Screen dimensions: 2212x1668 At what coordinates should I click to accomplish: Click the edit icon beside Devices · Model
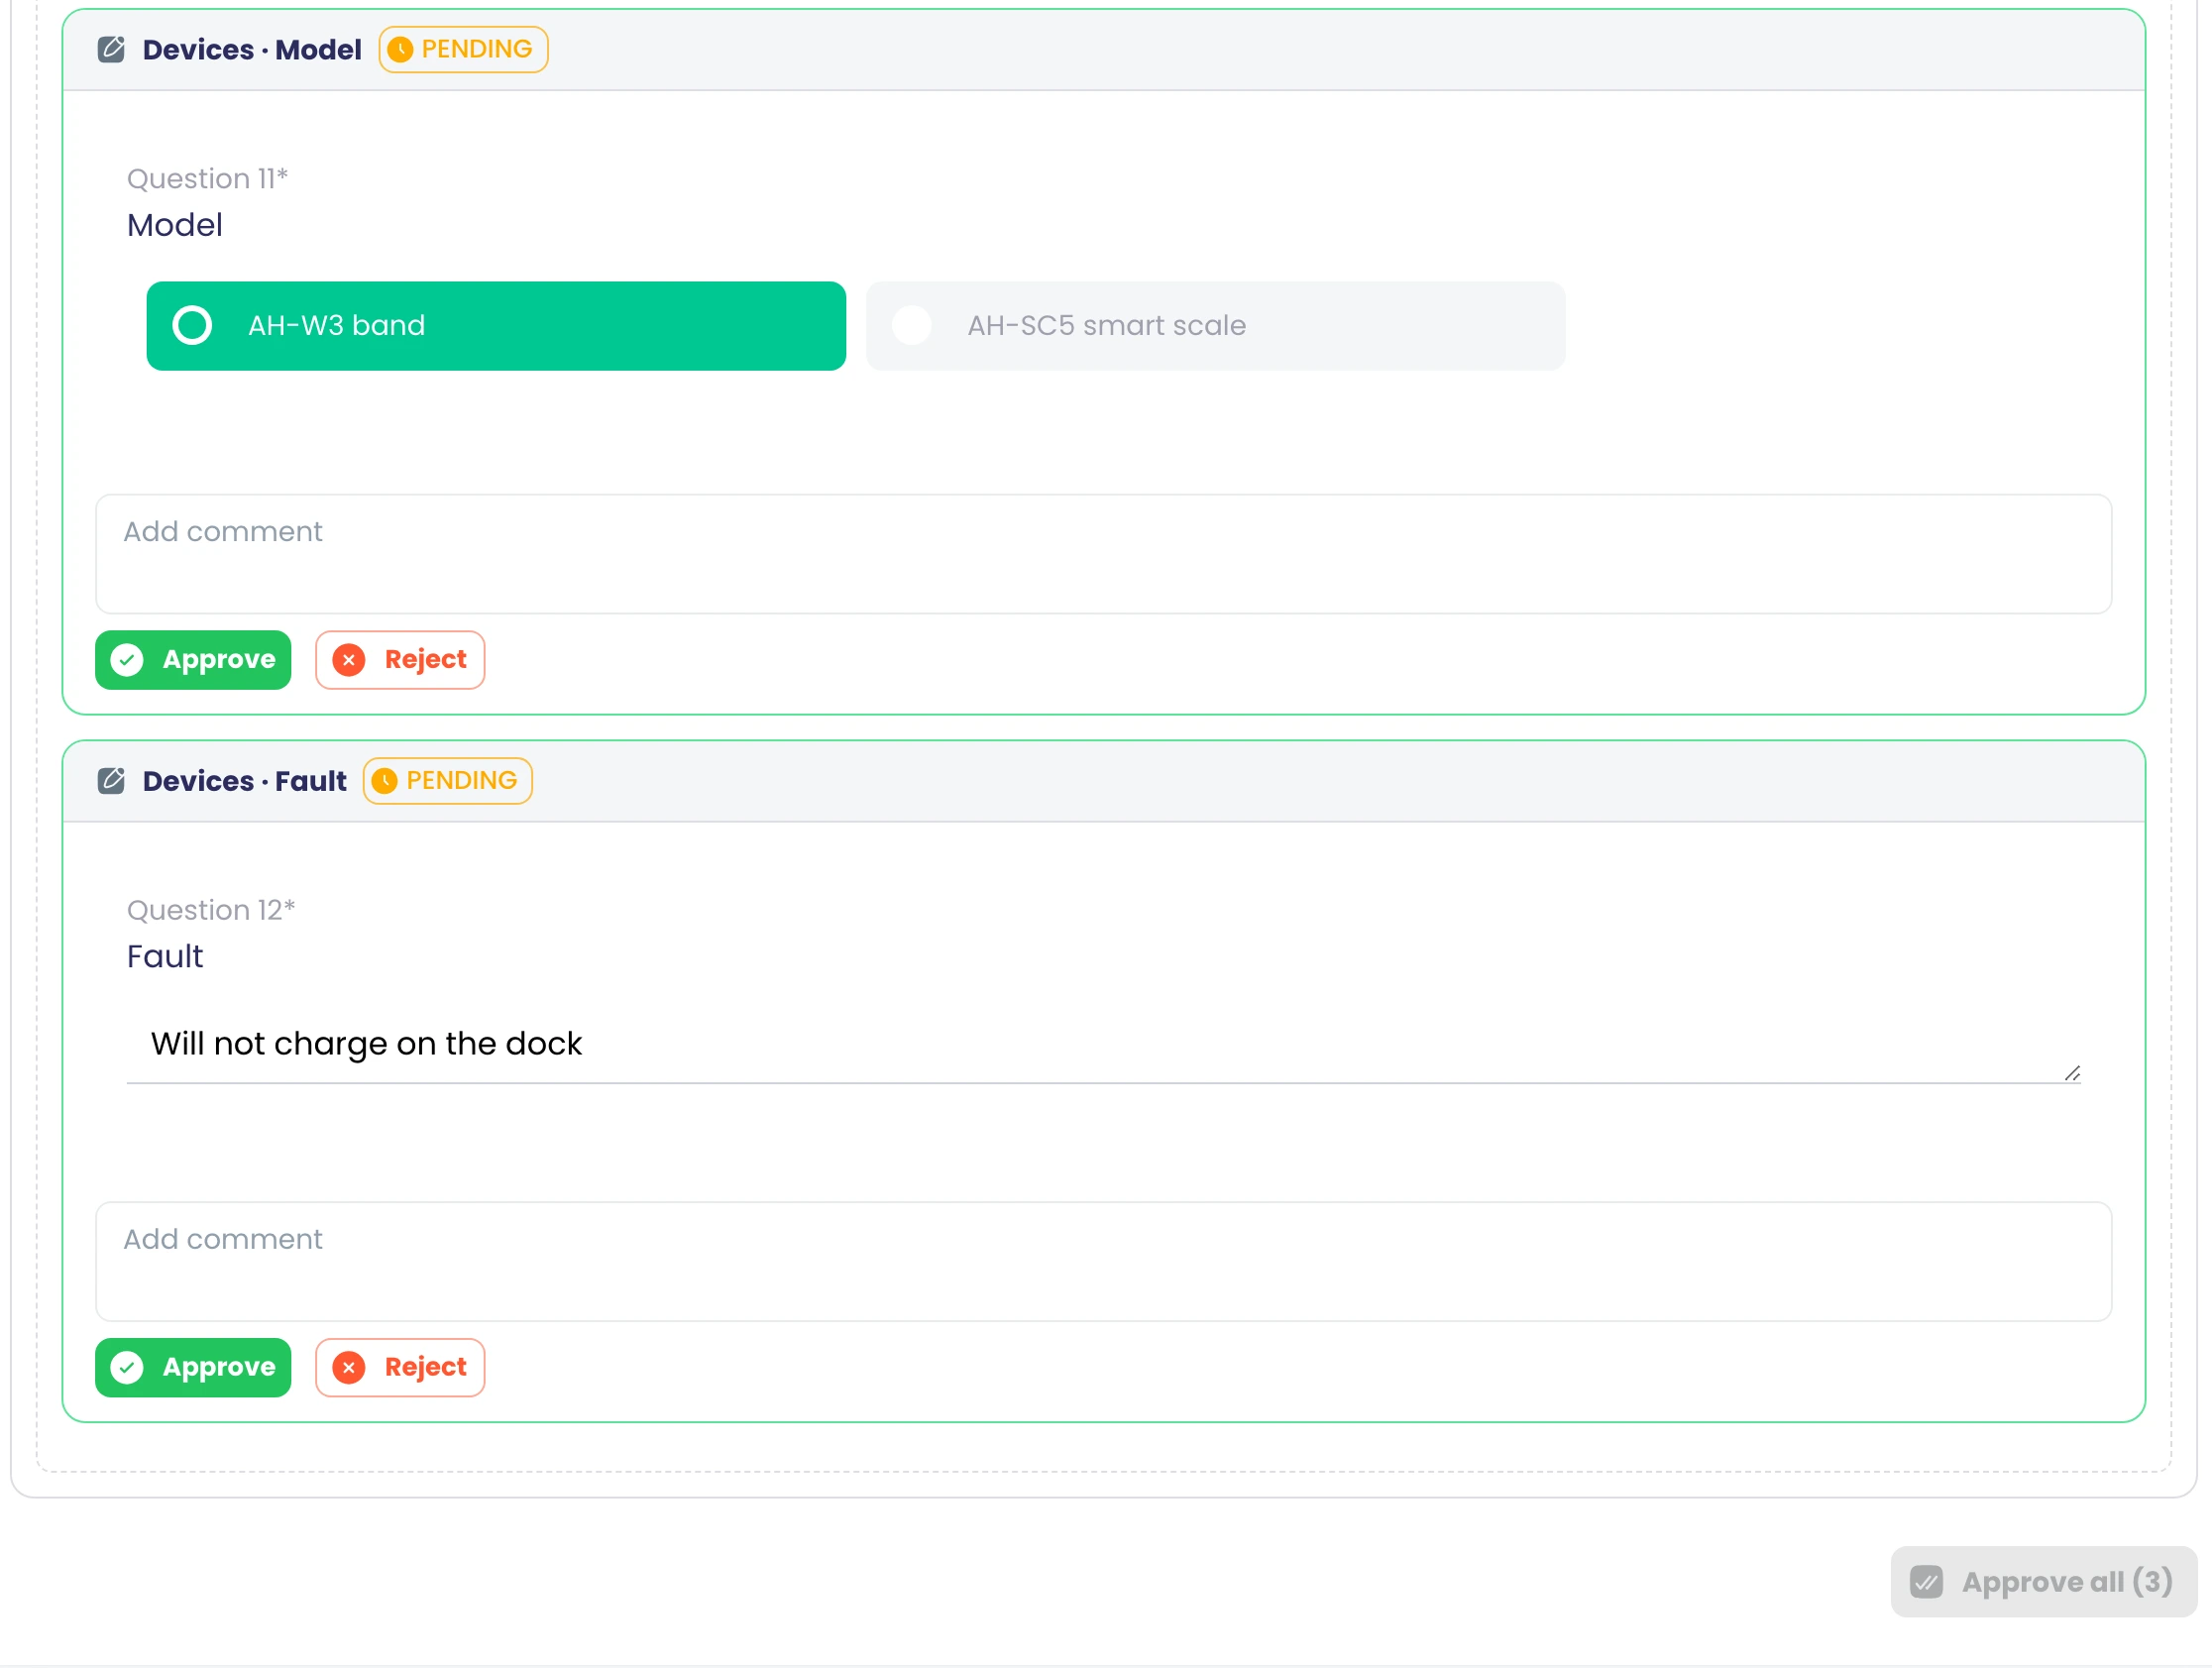[x=111, y=49]
